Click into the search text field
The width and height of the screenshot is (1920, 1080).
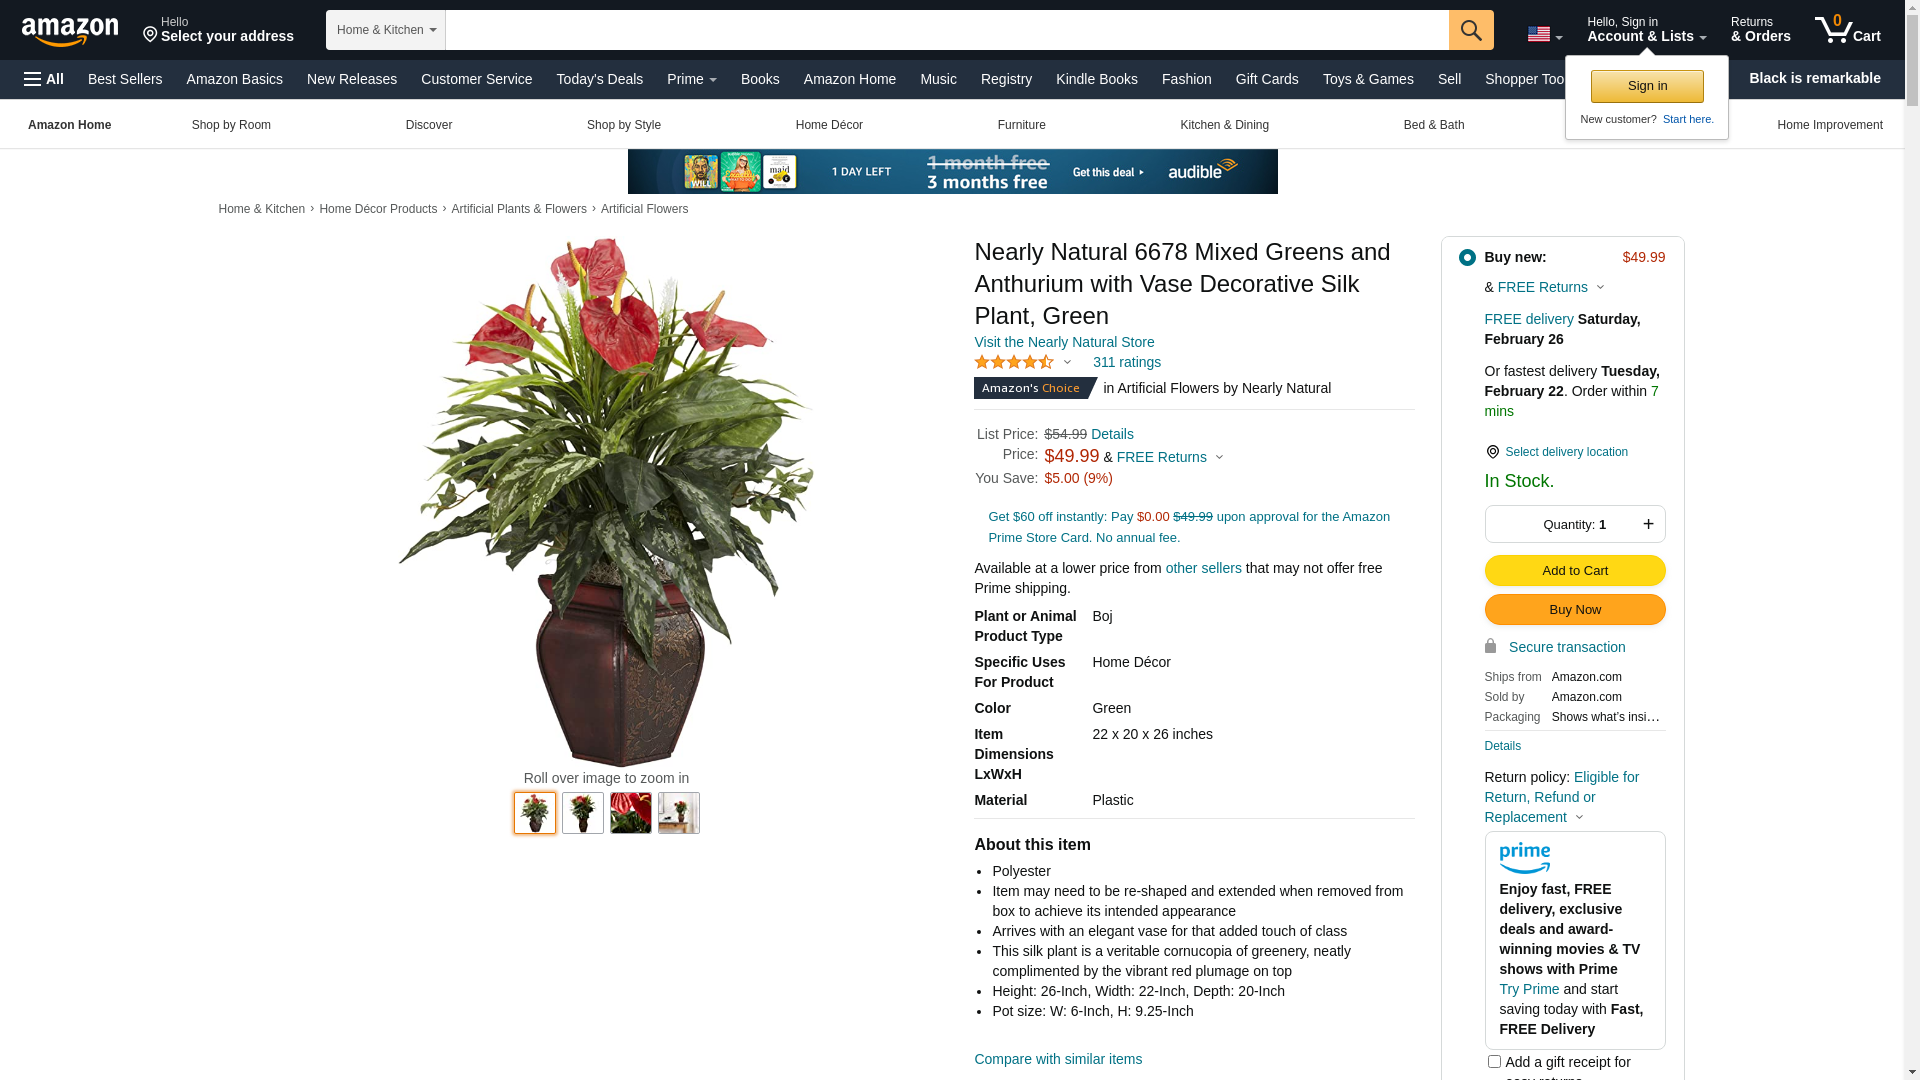pyautogui.click(x=947, y=30)
